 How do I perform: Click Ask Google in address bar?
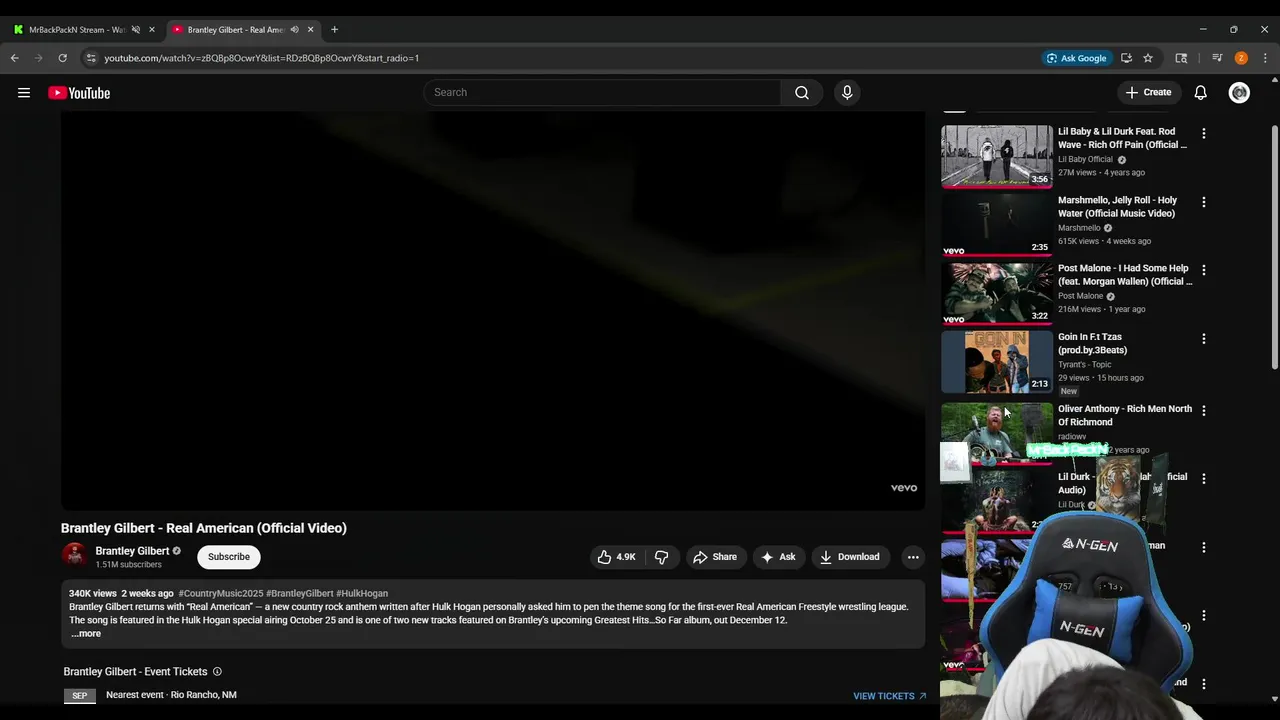[1077, 58]
